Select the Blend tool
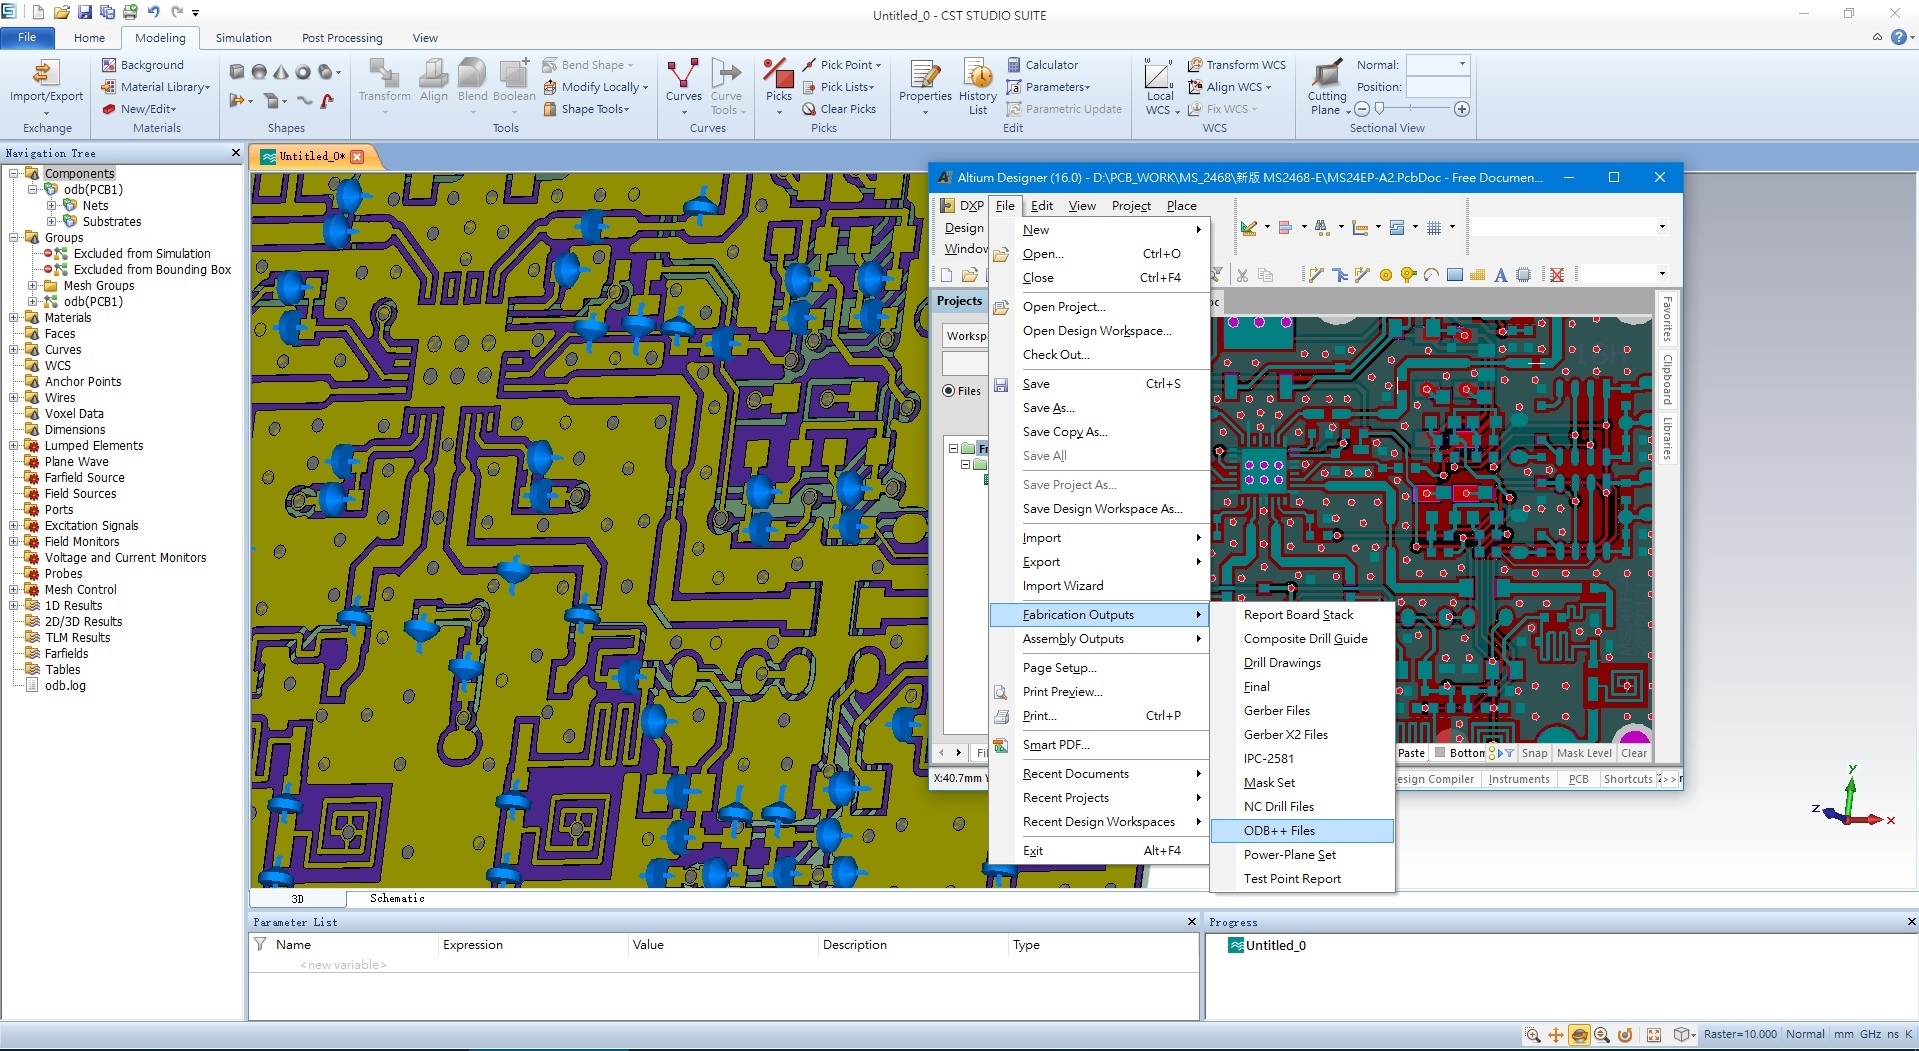The image size is (1919, 1051). click(472, 82)
